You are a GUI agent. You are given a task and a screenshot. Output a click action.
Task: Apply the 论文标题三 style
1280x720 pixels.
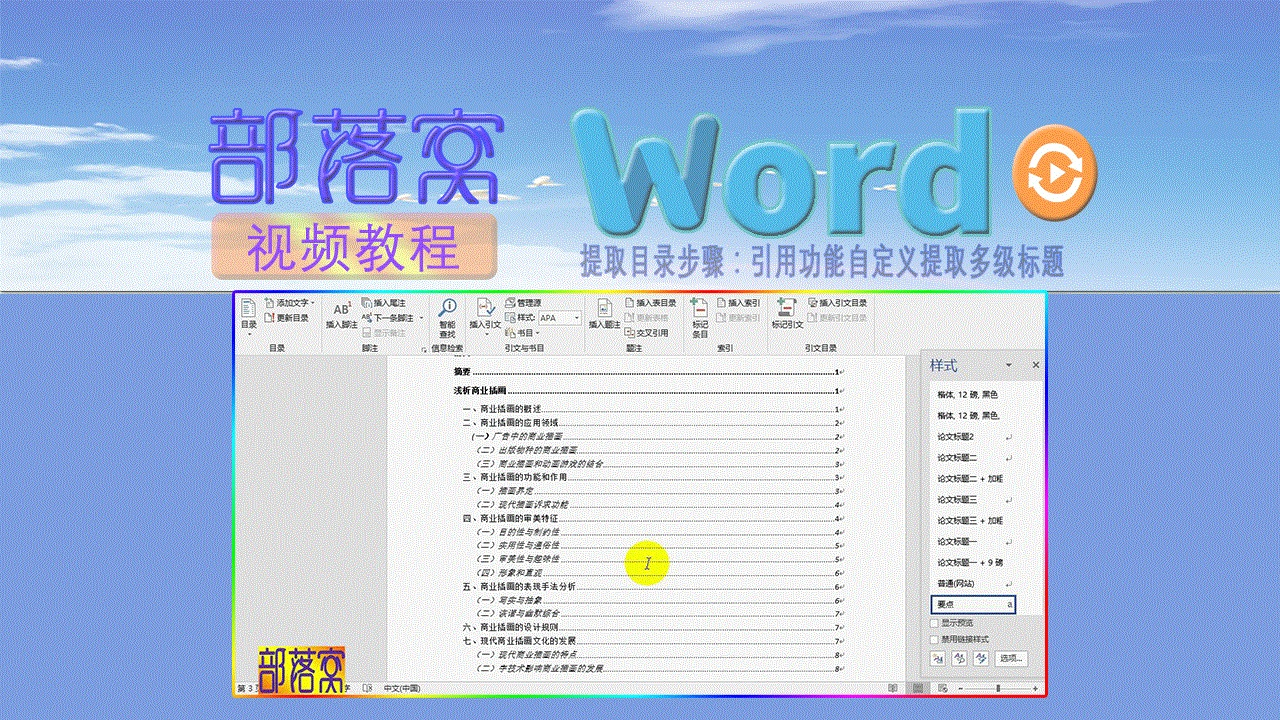[x=975, y=500]
